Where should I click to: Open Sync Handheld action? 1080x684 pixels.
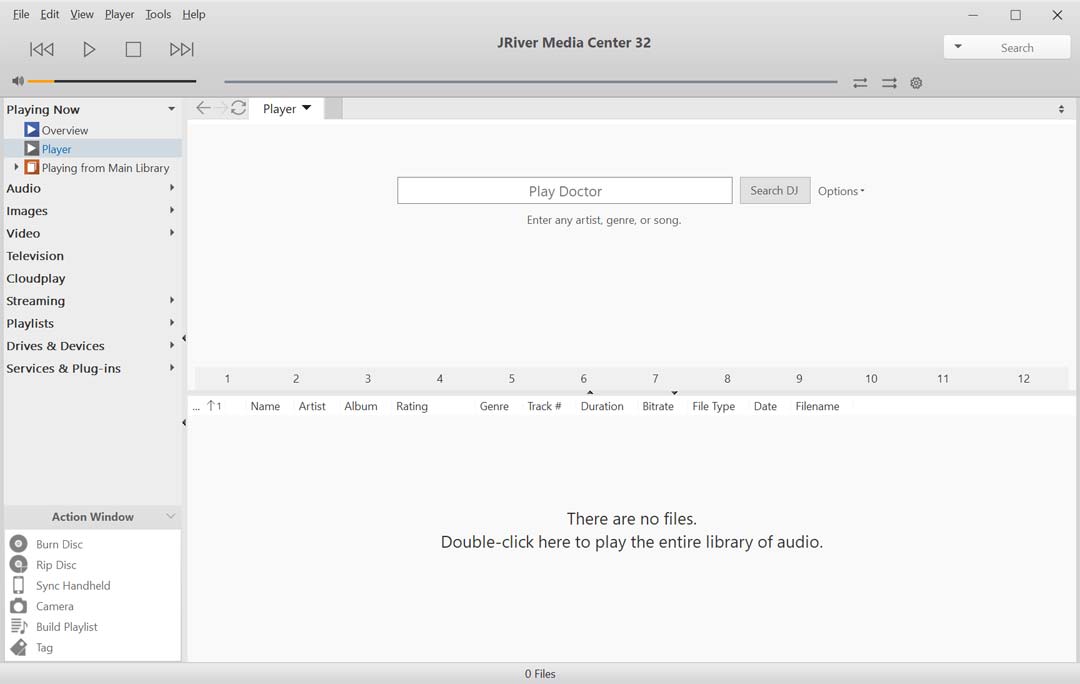tap(73, 585)
